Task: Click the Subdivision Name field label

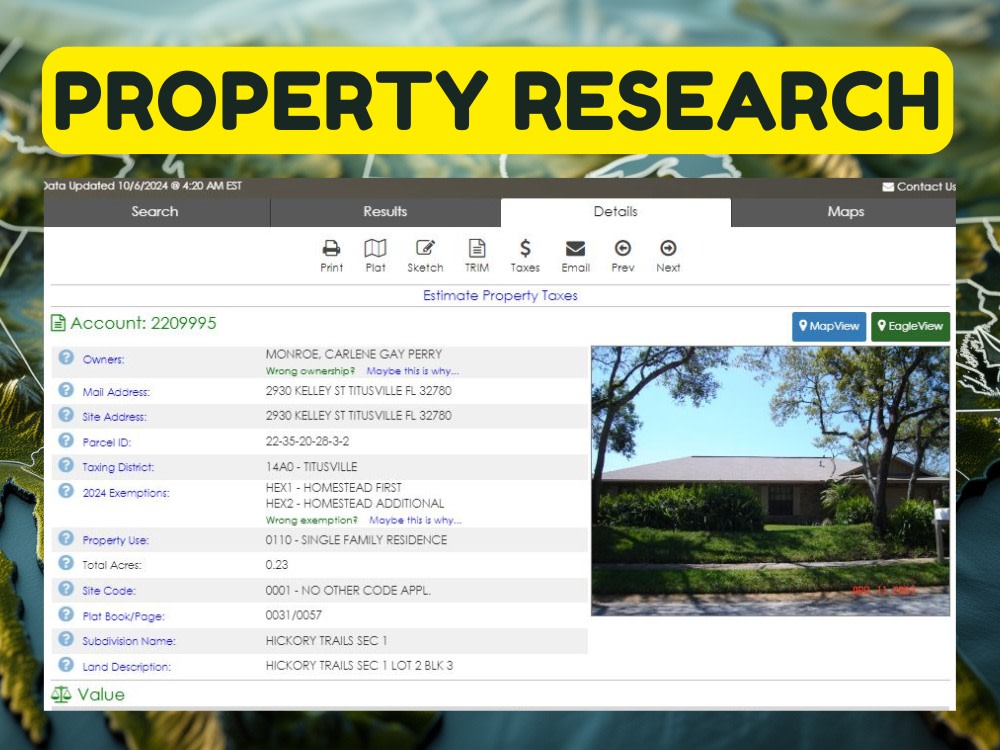Action: coord(129,642)
